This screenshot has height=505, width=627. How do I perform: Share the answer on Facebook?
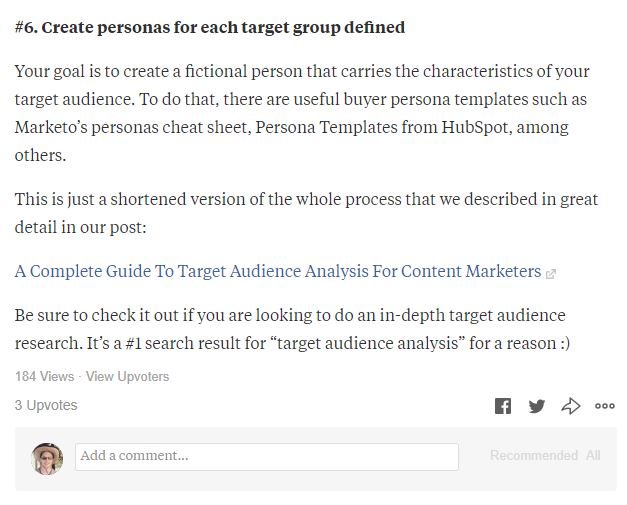tap(503, 405)
